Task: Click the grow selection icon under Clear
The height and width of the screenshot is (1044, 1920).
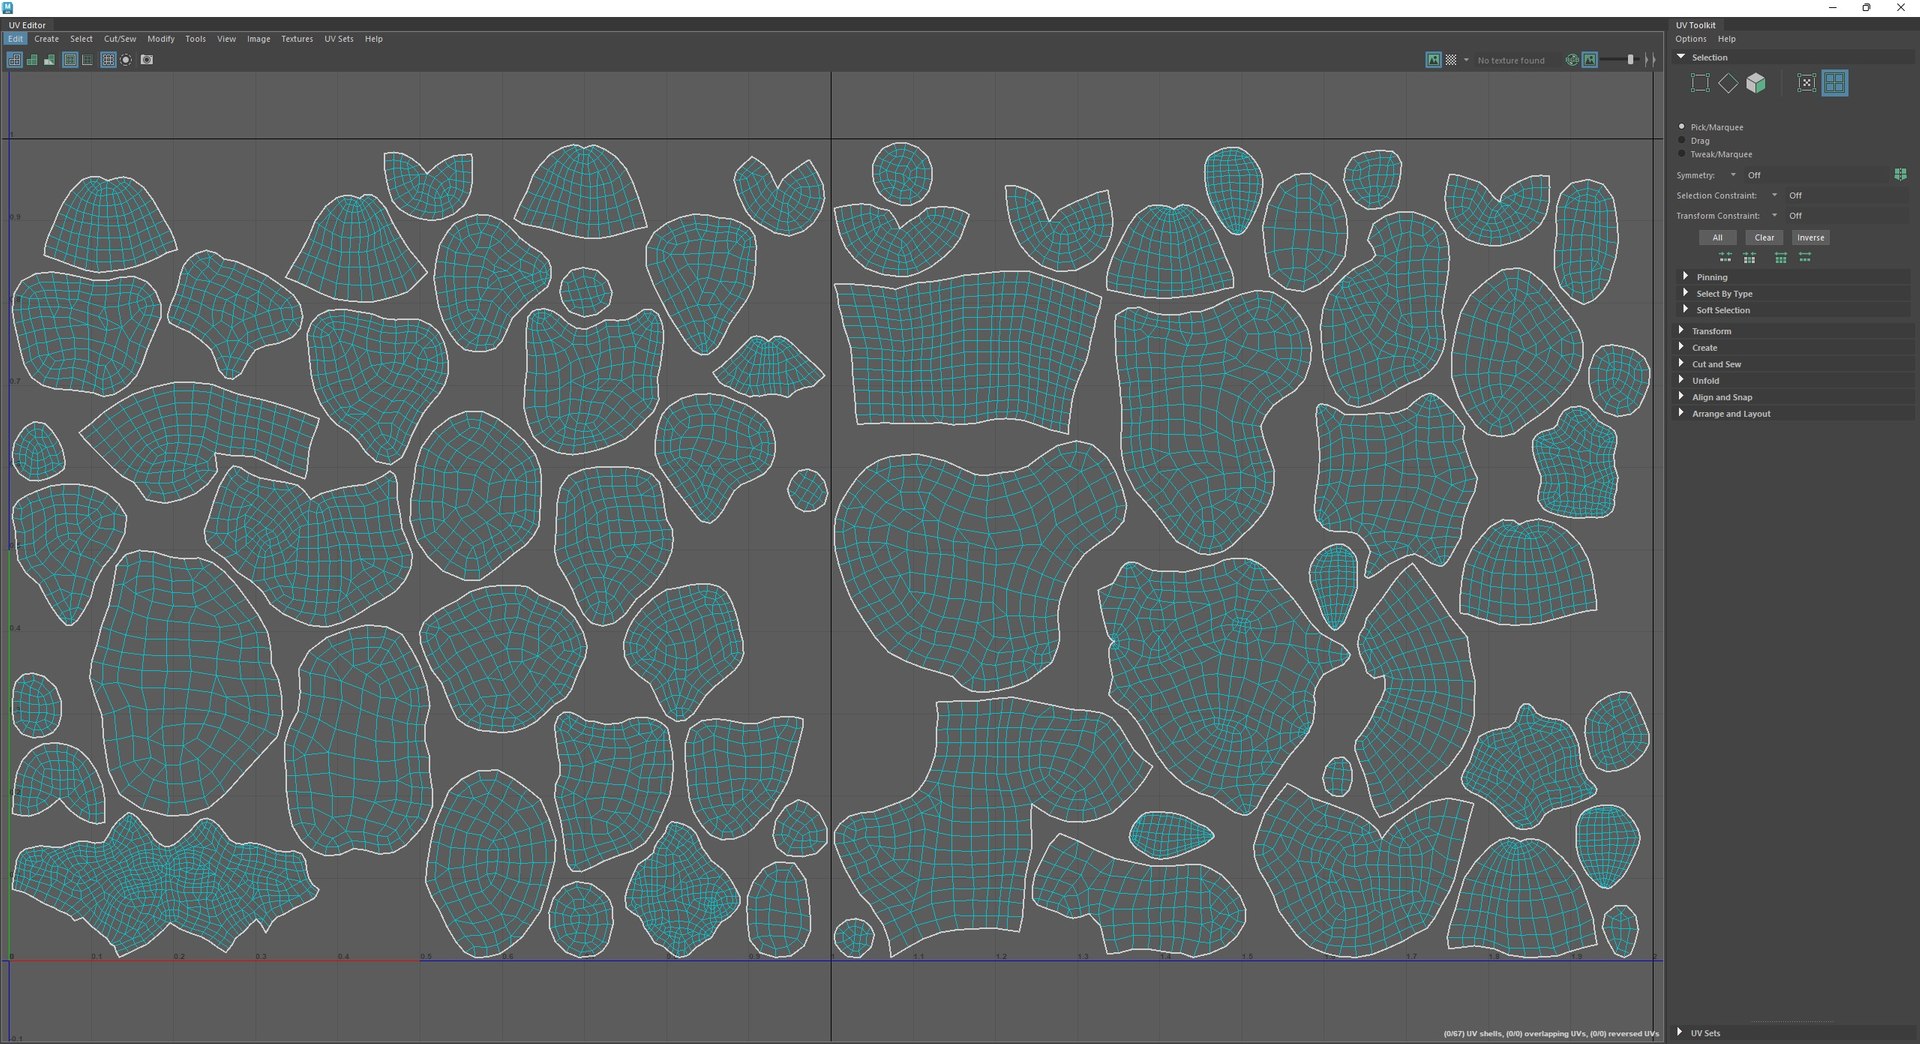Action: point(1781,258)
